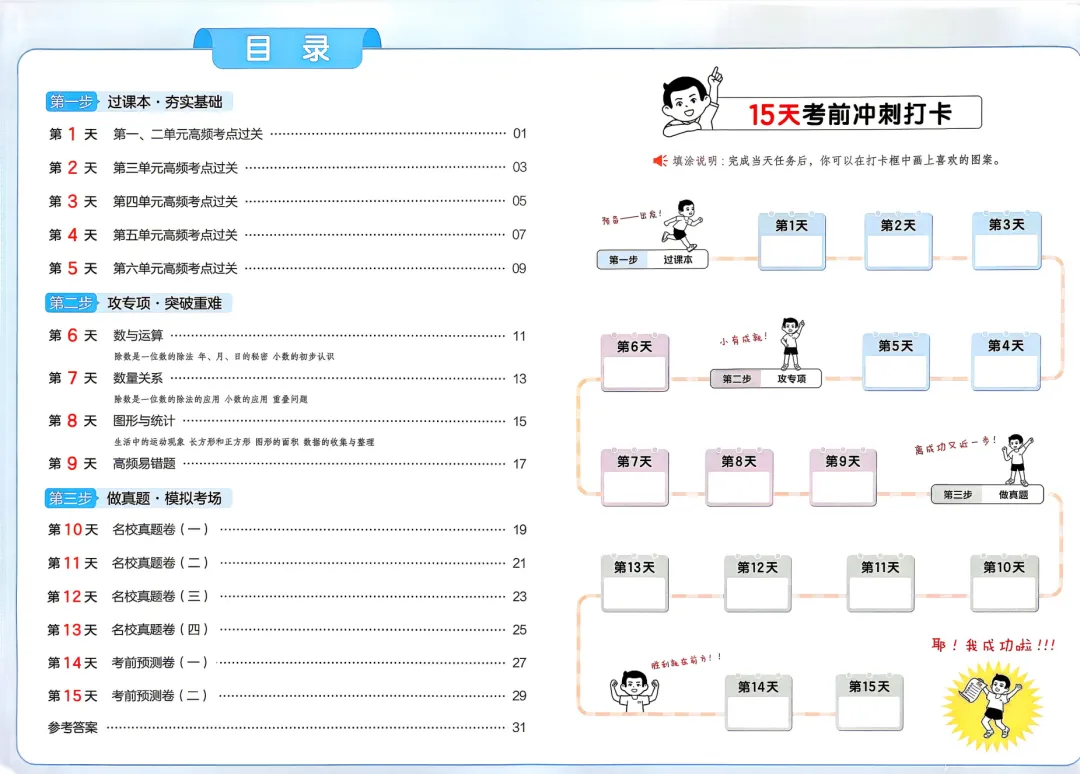The image size is (1080, 774).
Task: Open the 第五单元高频考点过关 entry
Action: pyautogui.click(x=287, y=235)
